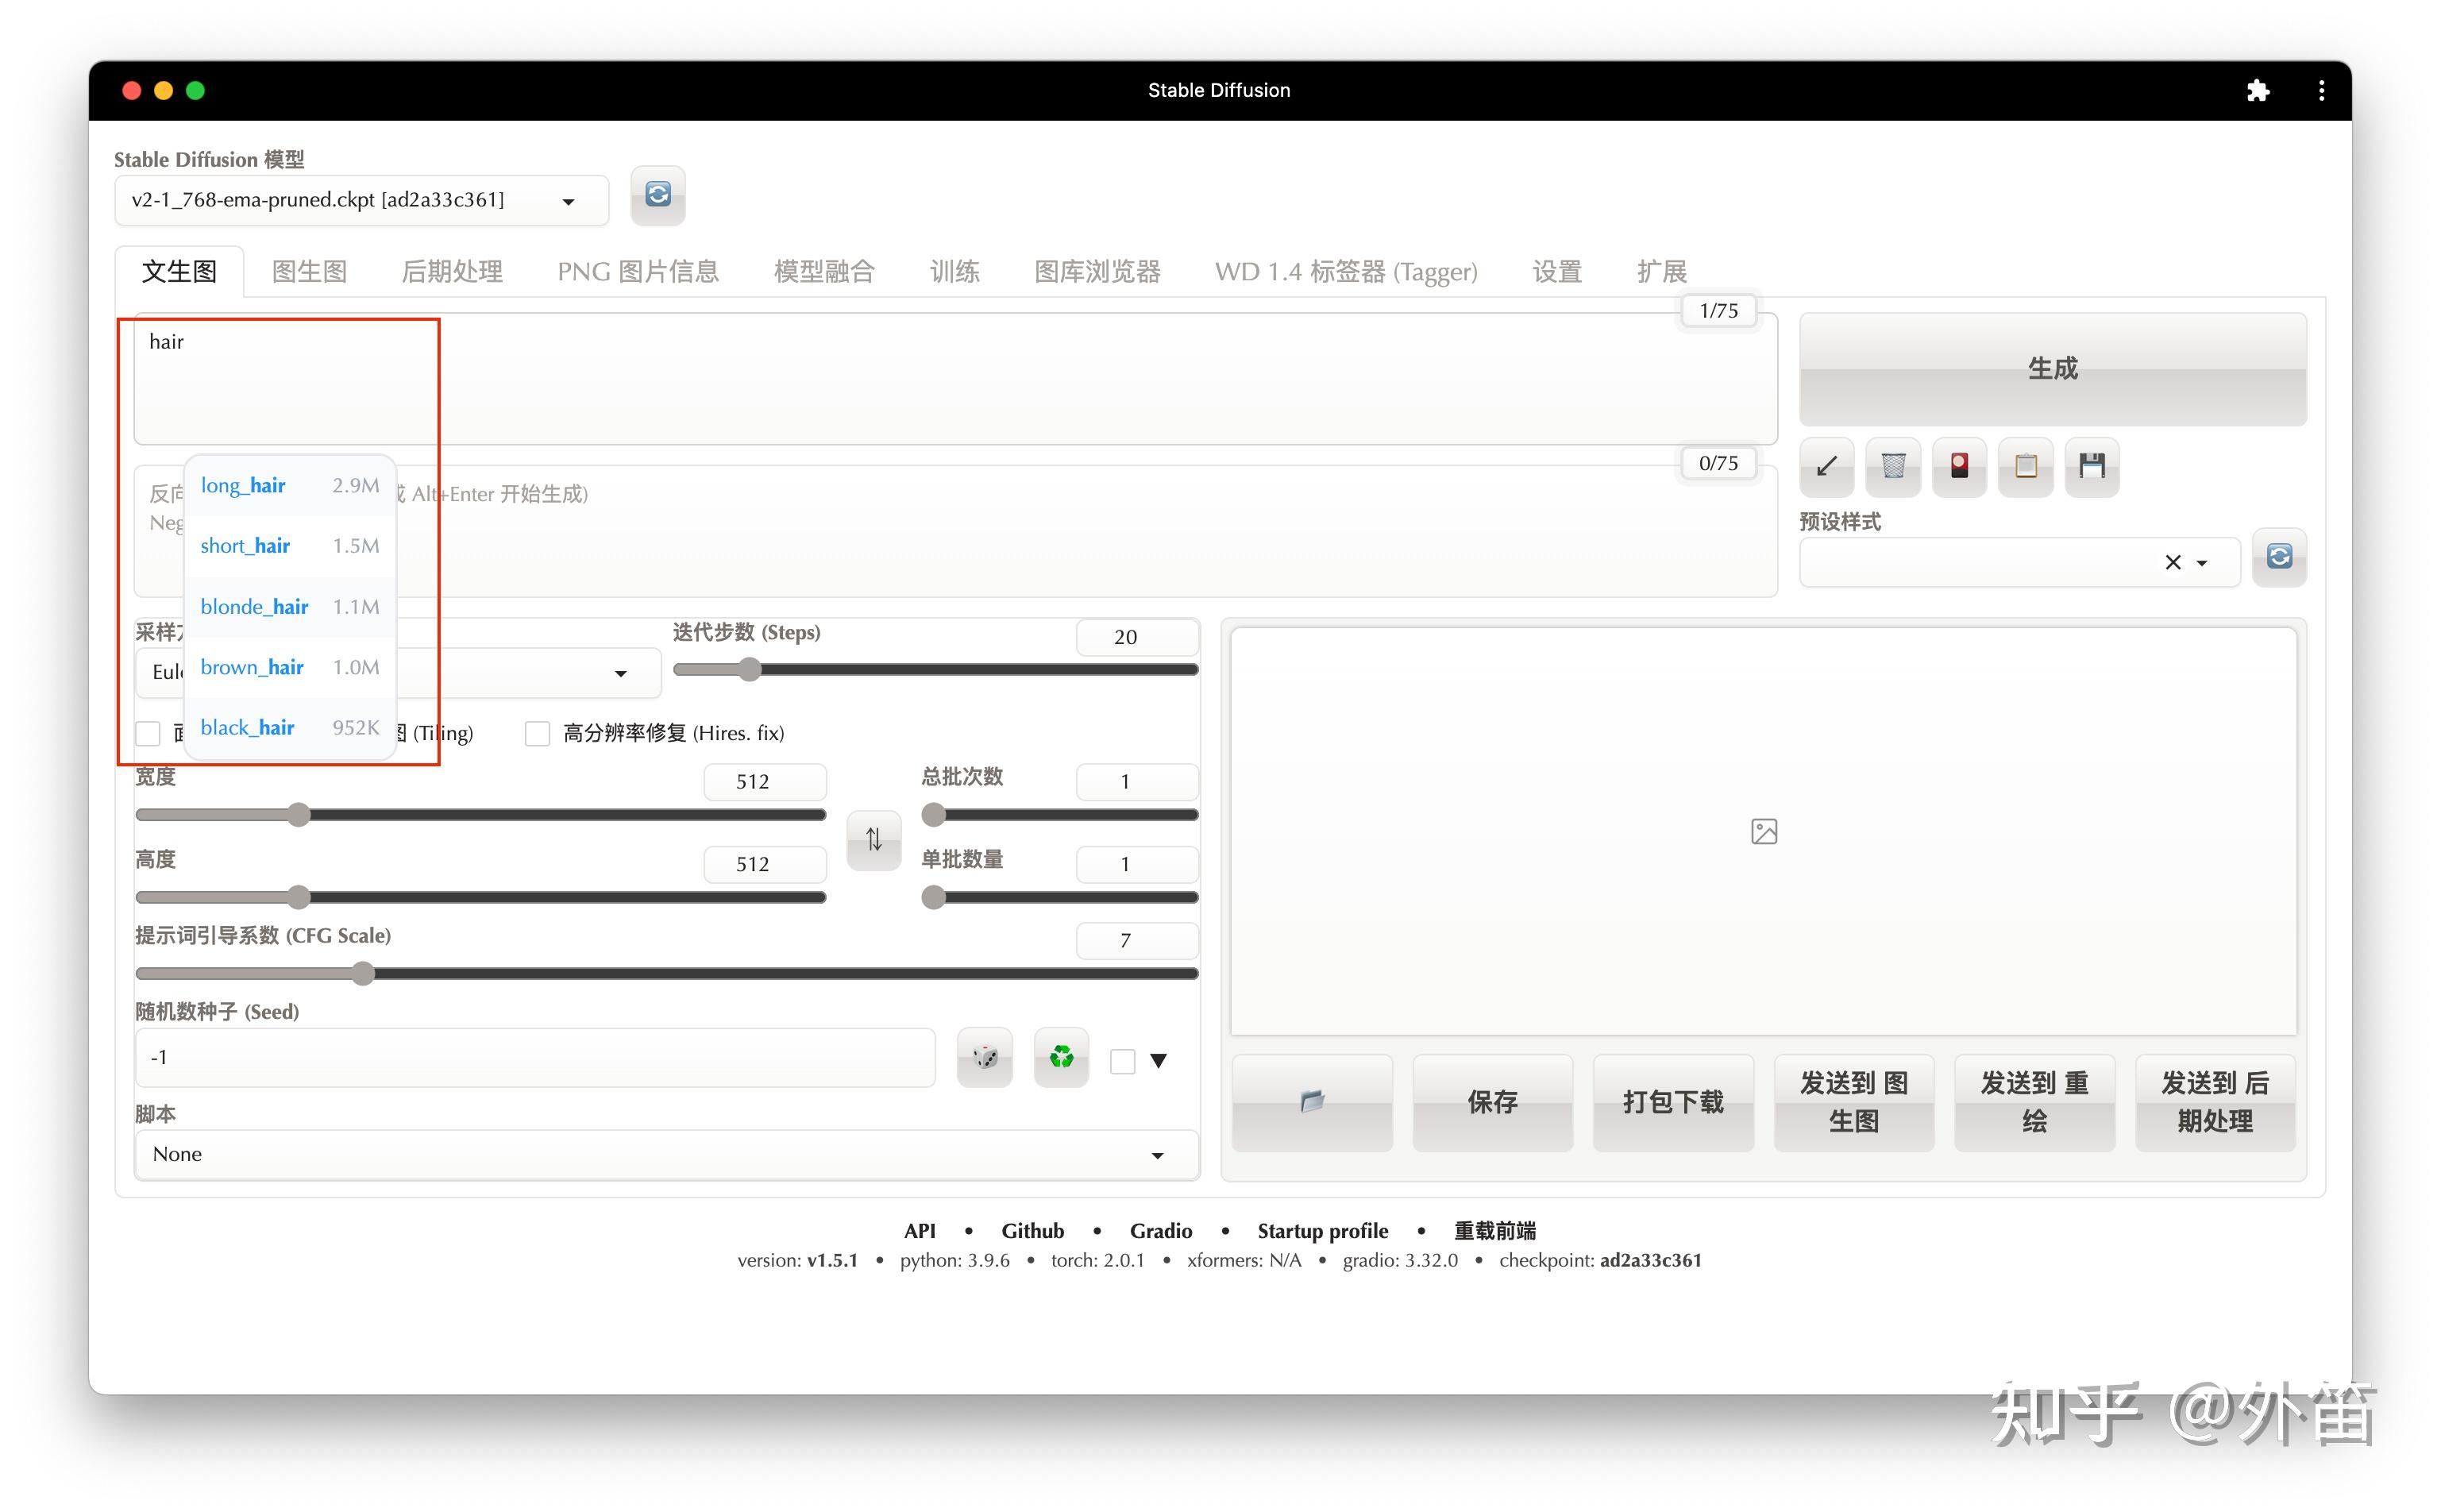Toggle the checkbox left of Tiling option
This screenshot has width=2441, height=1512.
(x=149, y=734)
